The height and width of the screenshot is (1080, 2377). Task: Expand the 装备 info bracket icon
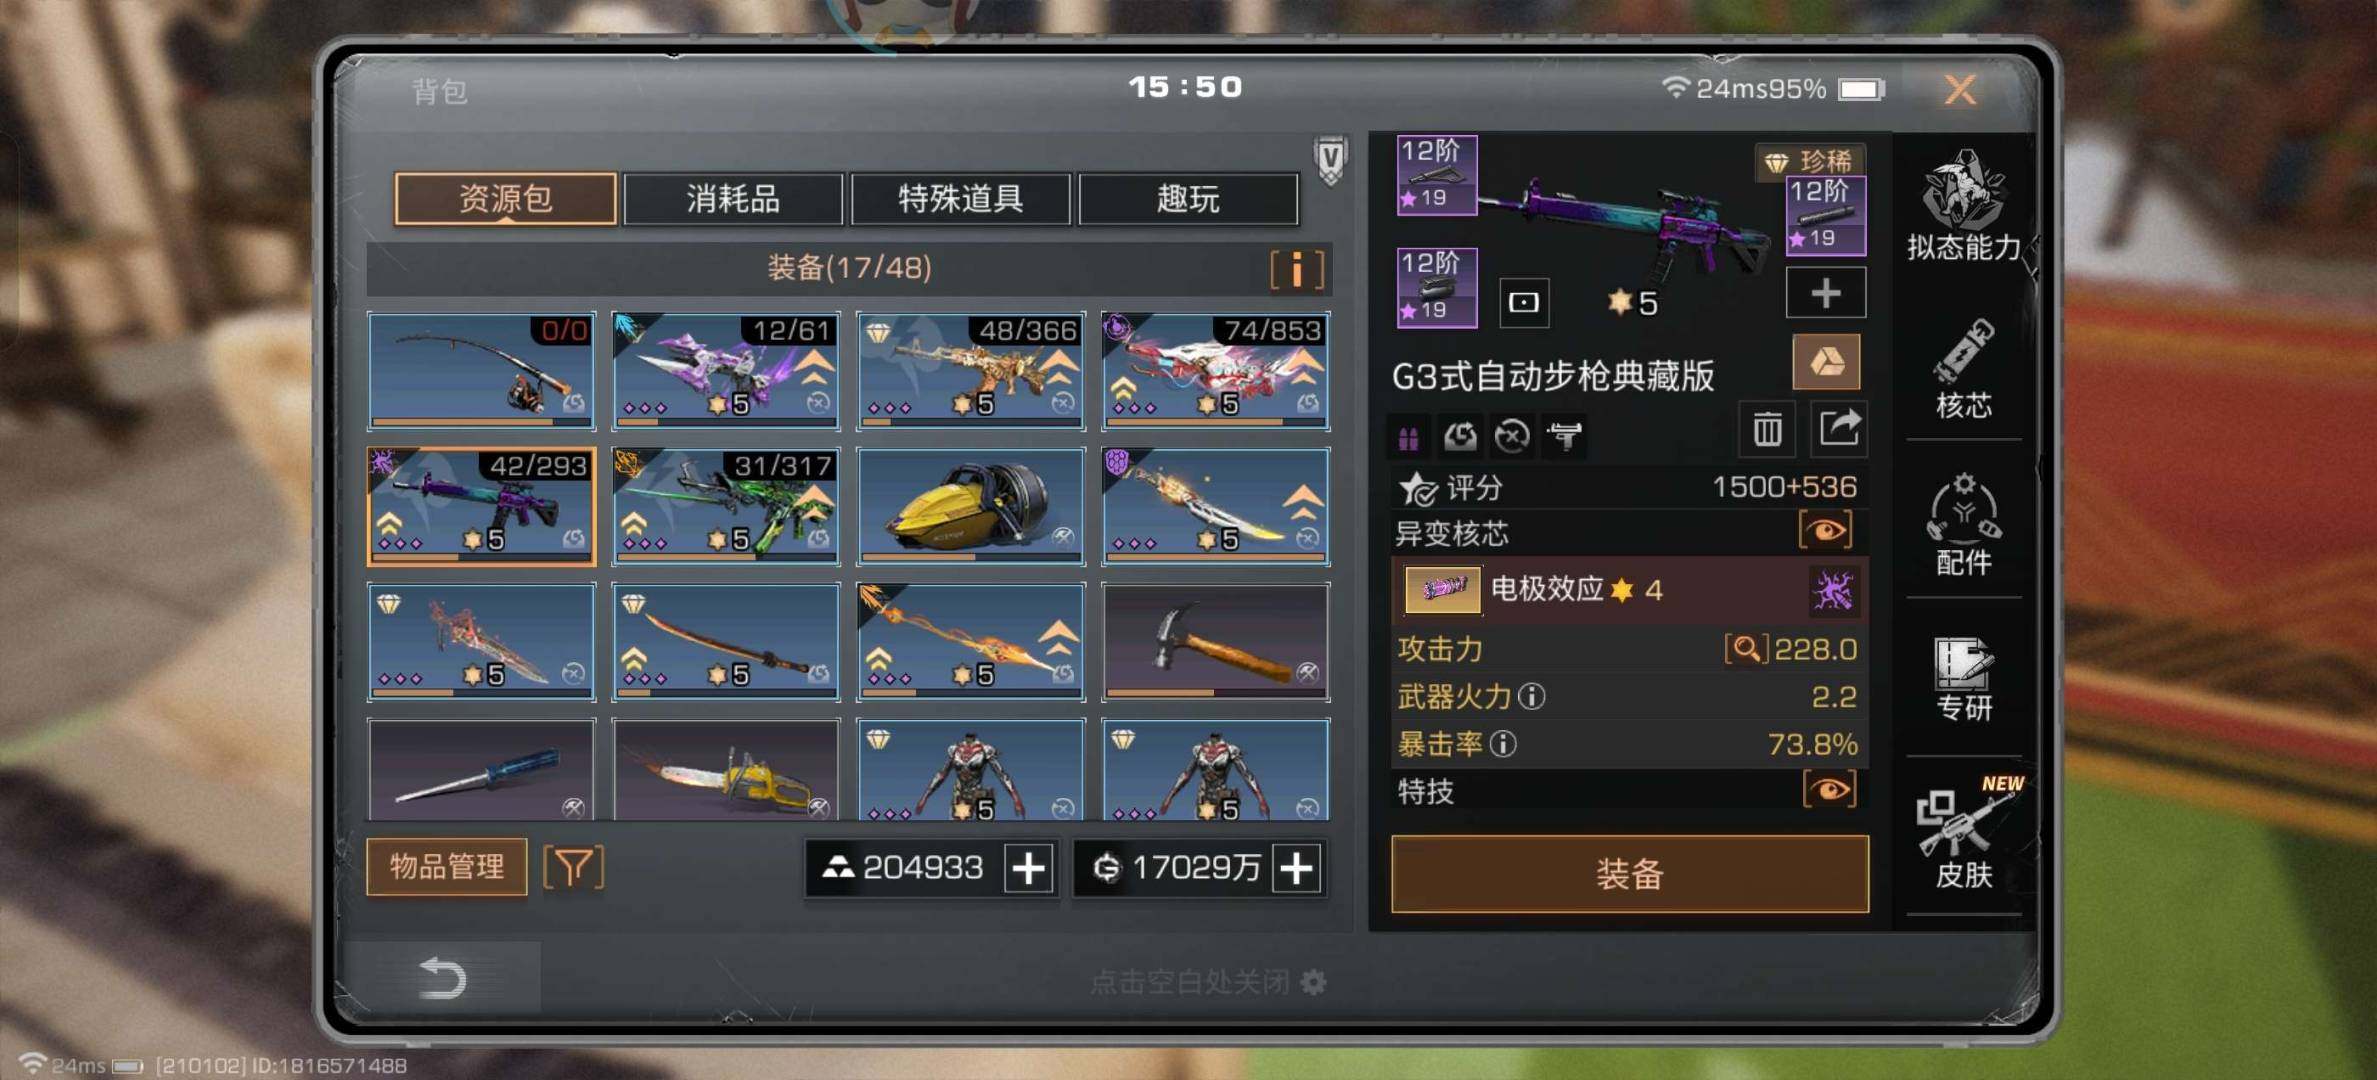pyautogui.click(x=1297, y=269)
